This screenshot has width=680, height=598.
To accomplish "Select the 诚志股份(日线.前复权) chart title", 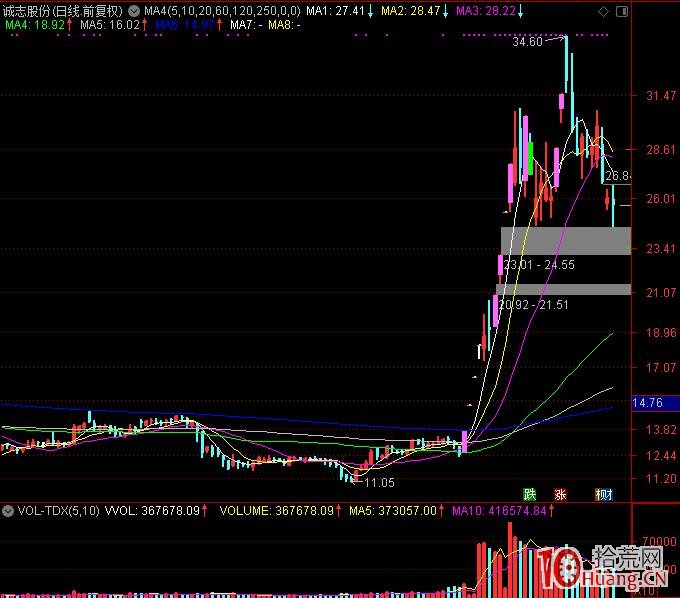I will click(63, 11).
